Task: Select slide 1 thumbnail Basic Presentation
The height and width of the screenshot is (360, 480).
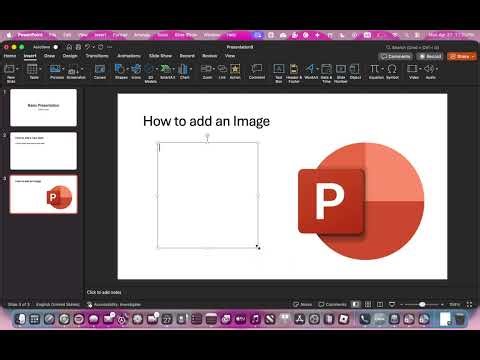Action: (43, 108)
